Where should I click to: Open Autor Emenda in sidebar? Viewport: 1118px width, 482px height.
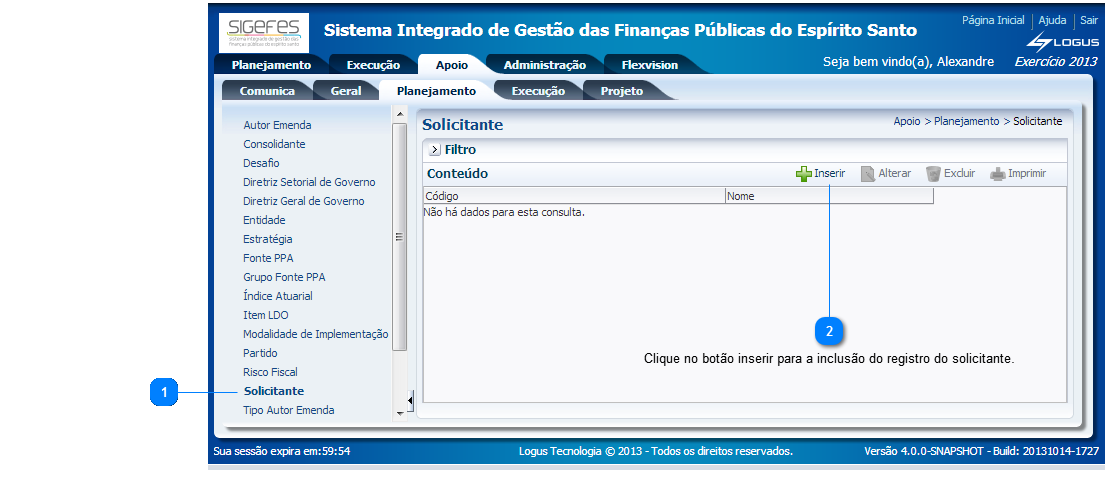(277, 125)
